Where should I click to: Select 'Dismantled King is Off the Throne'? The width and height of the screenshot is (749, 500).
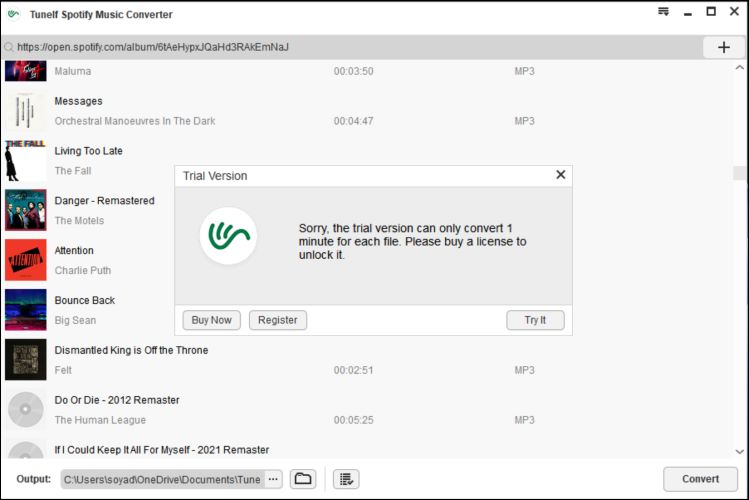(131, 350)
